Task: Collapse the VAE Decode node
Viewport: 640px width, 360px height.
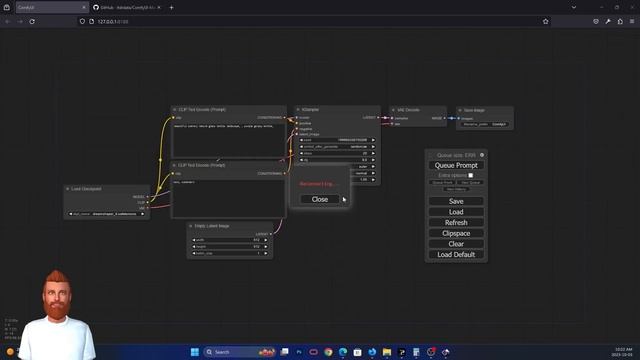Action: click(393, 110)
